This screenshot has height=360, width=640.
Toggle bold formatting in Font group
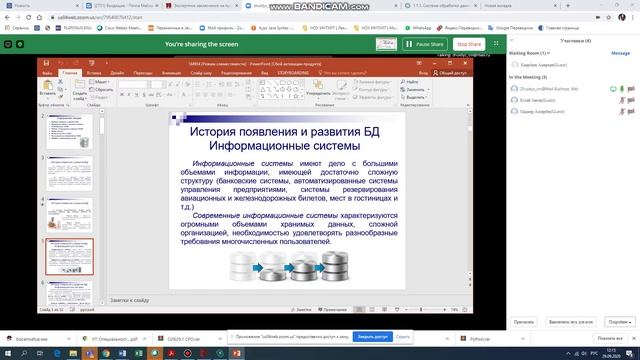pyautogui.click(x=122, y=95)
